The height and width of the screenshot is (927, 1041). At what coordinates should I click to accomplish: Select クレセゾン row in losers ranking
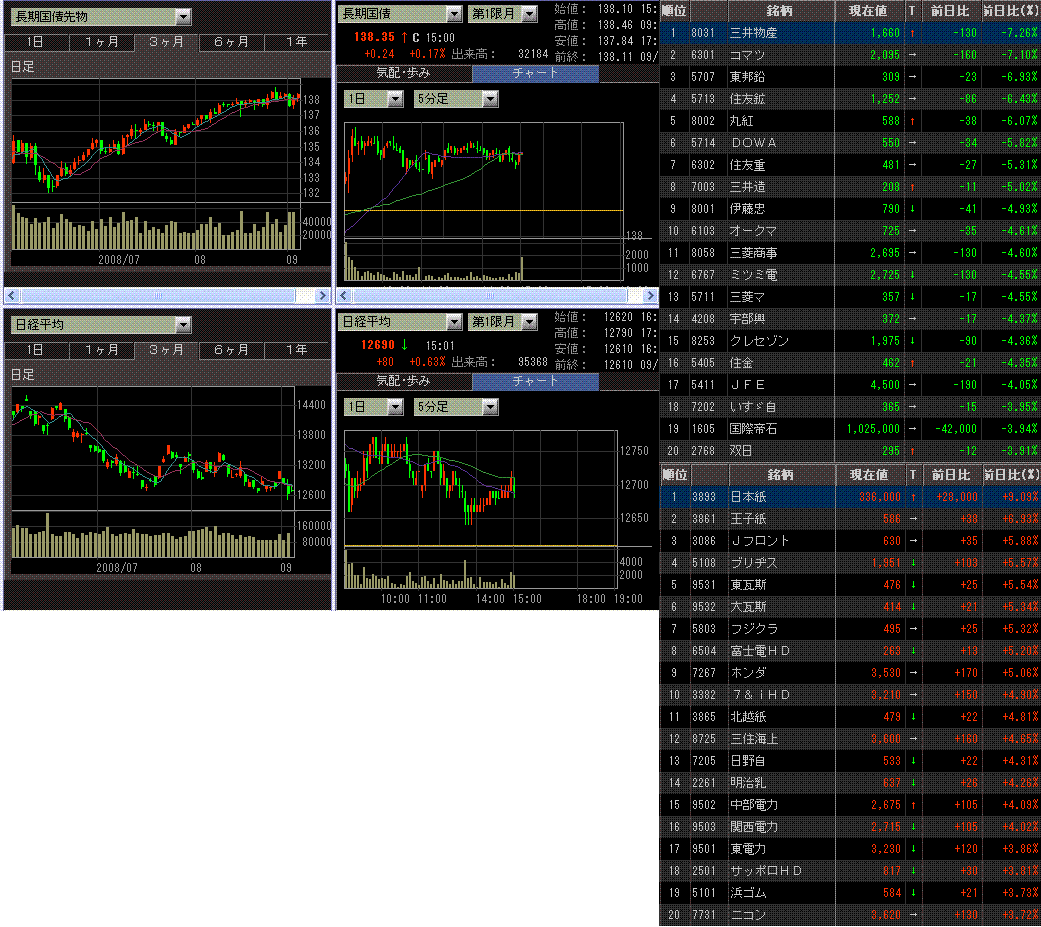pos(850,341)
